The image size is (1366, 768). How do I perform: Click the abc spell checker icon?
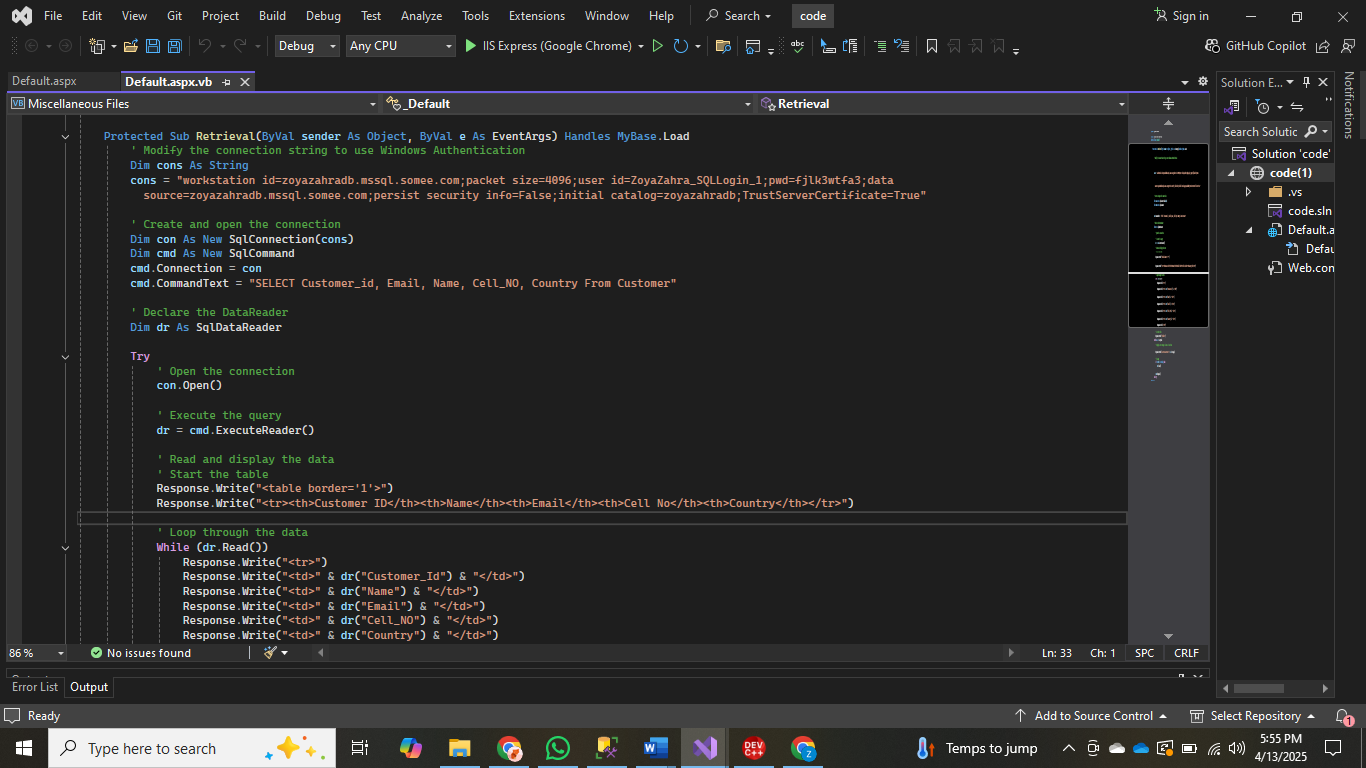pyautogui.click(x=797, y=46)
